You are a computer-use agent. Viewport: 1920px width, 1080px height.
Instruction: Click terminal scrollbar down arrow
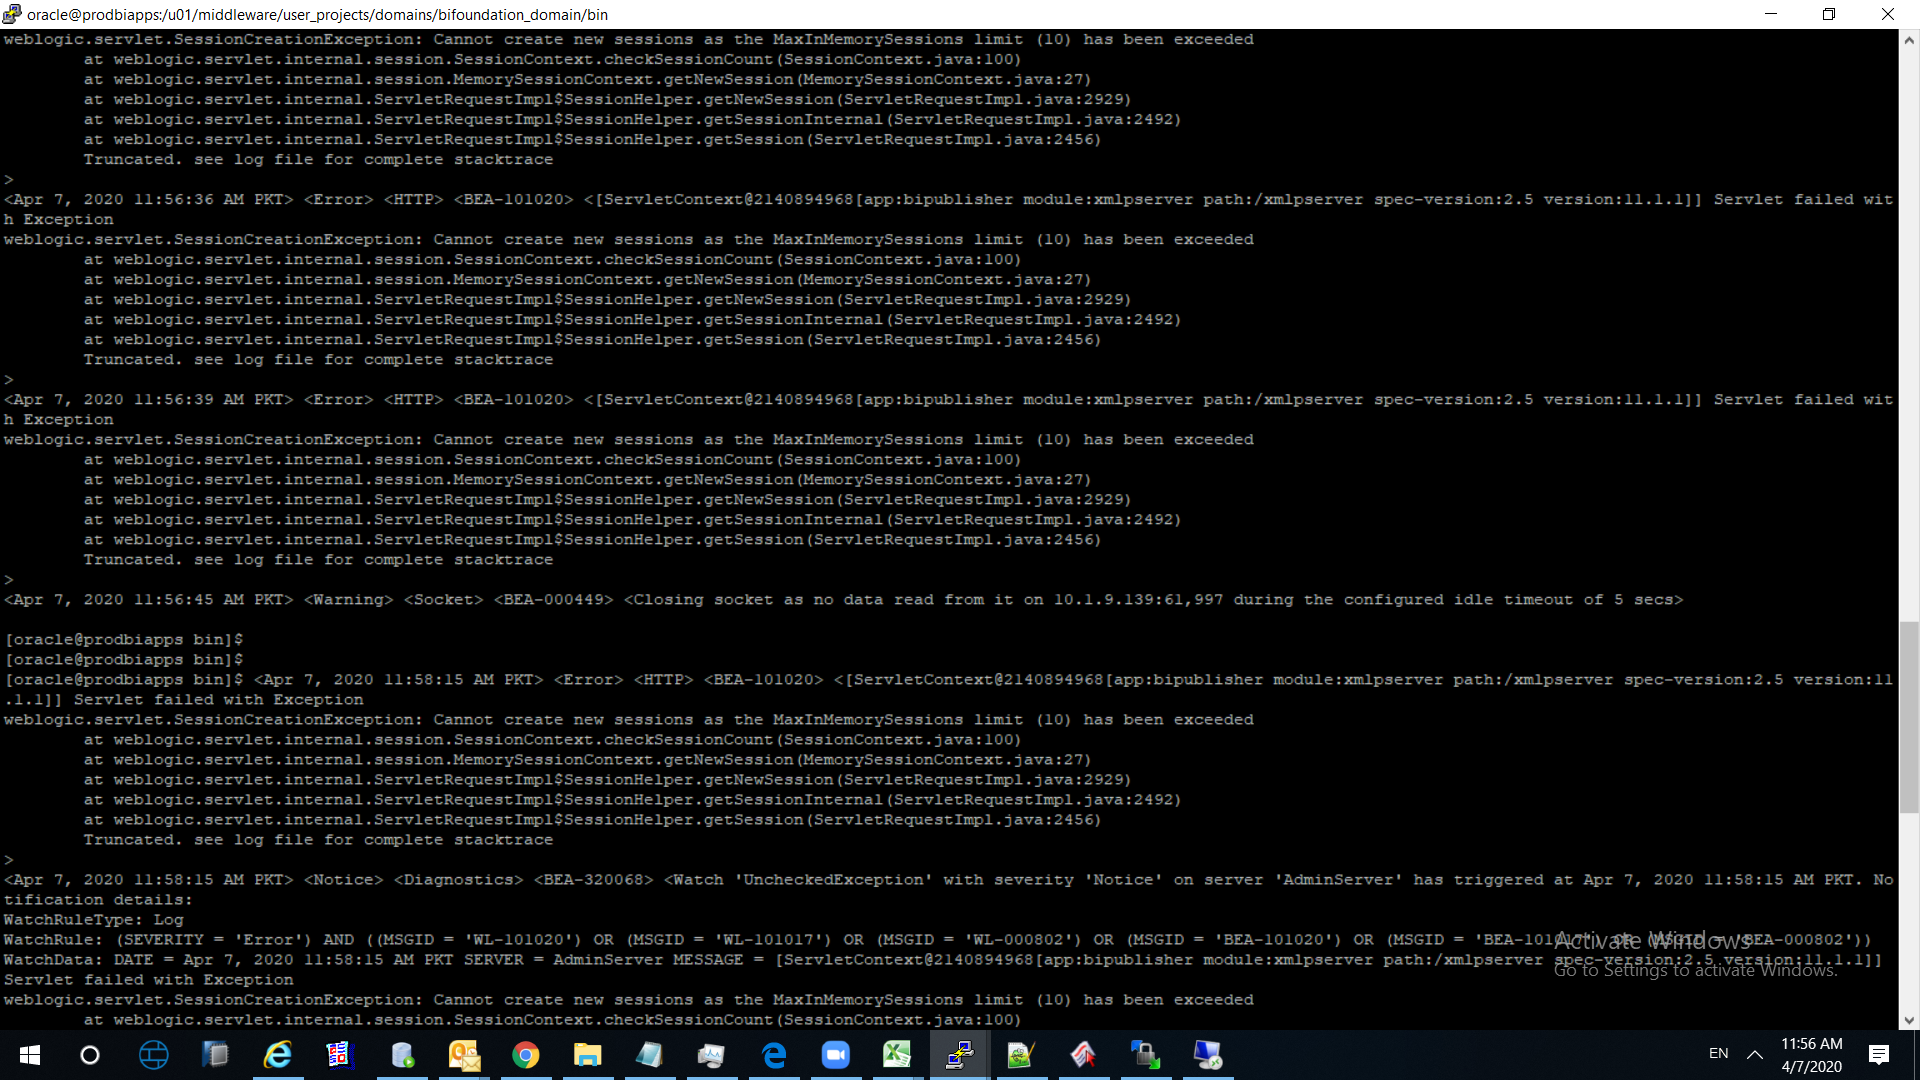[x=1909, y=1020]
